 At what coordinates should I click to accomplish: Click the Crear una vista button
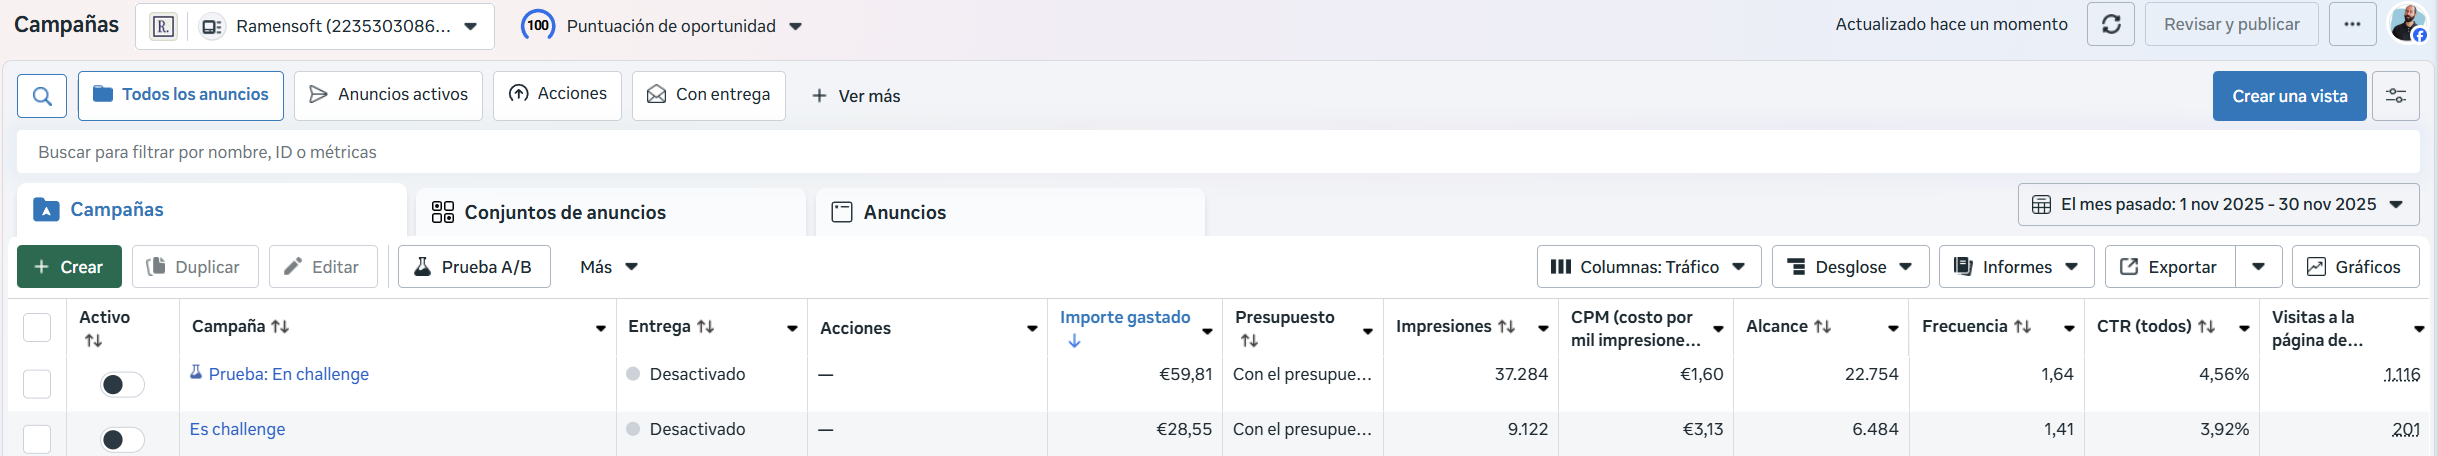tap(2289, 96)
